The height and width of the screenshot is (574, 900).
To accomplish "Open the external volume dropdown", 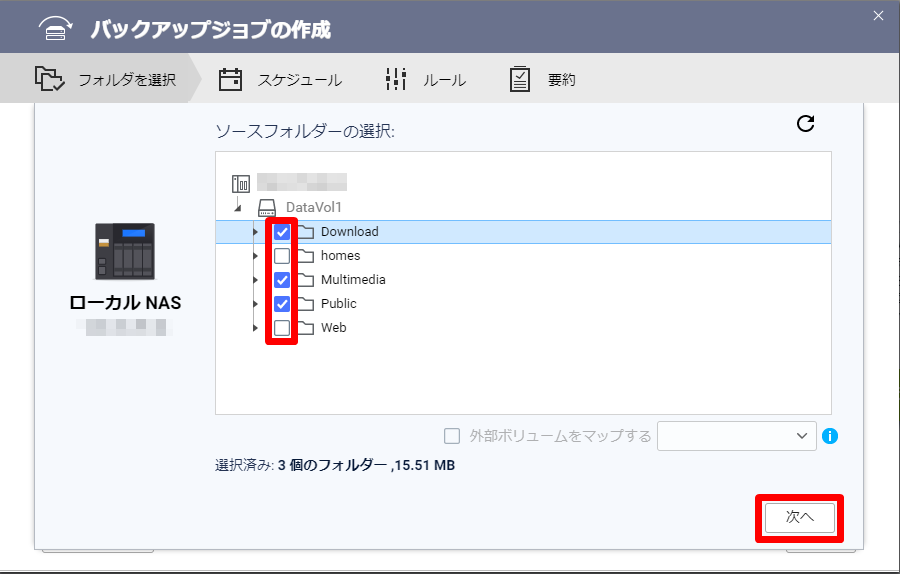I will pyautogui.click(x=736, y=436).
